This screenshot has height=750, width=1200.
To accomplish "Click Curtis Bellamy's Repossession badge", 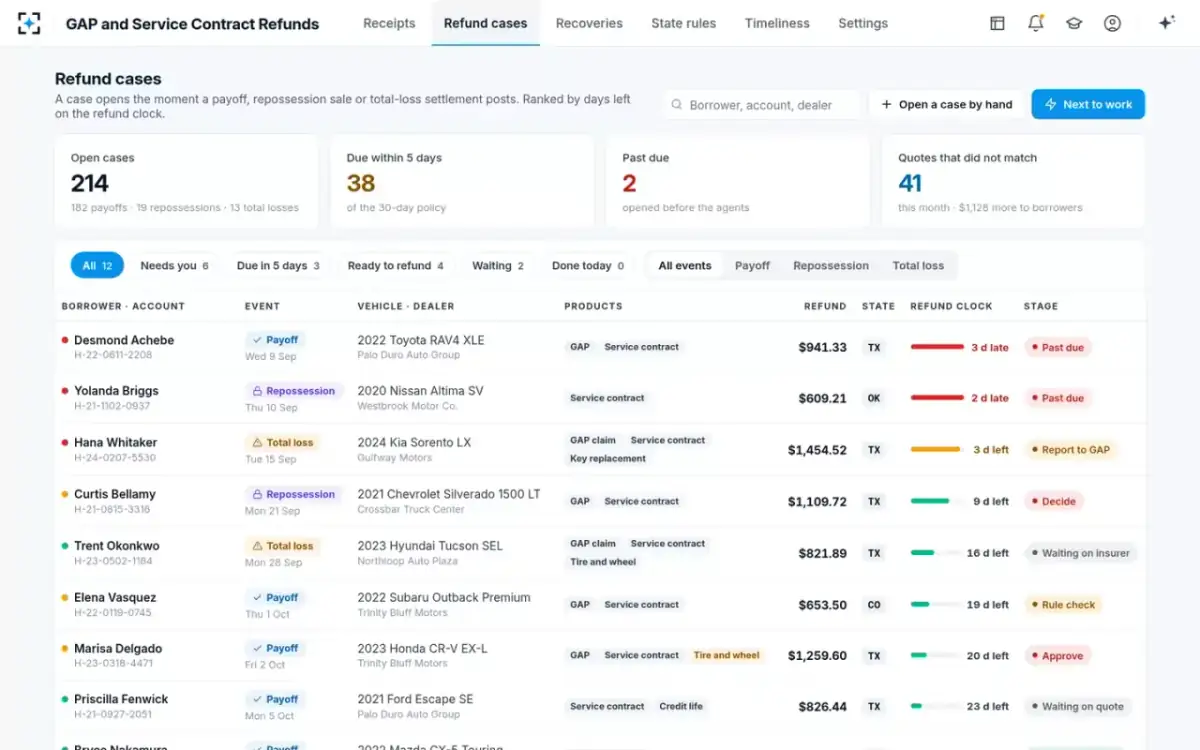I will 294,494.
